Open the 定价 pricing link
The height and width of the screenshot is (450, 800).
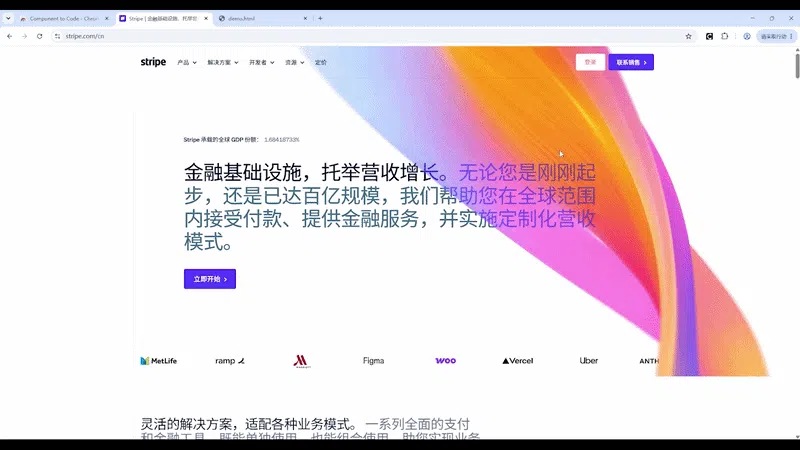[320, 62]
